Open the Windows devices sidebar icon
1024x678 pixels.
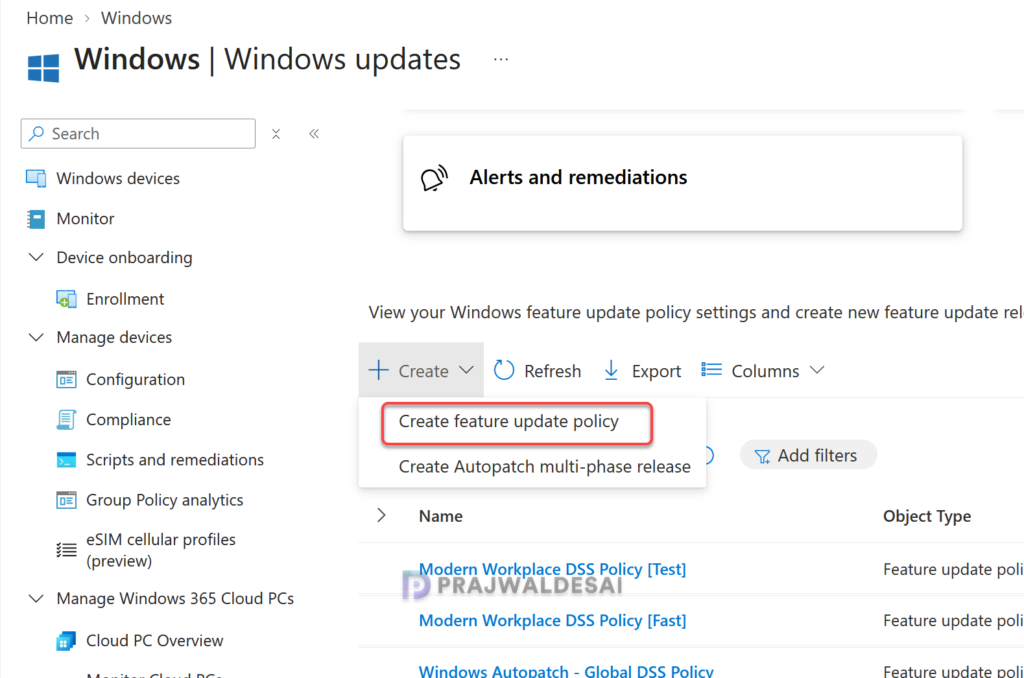tap(36, 178)
